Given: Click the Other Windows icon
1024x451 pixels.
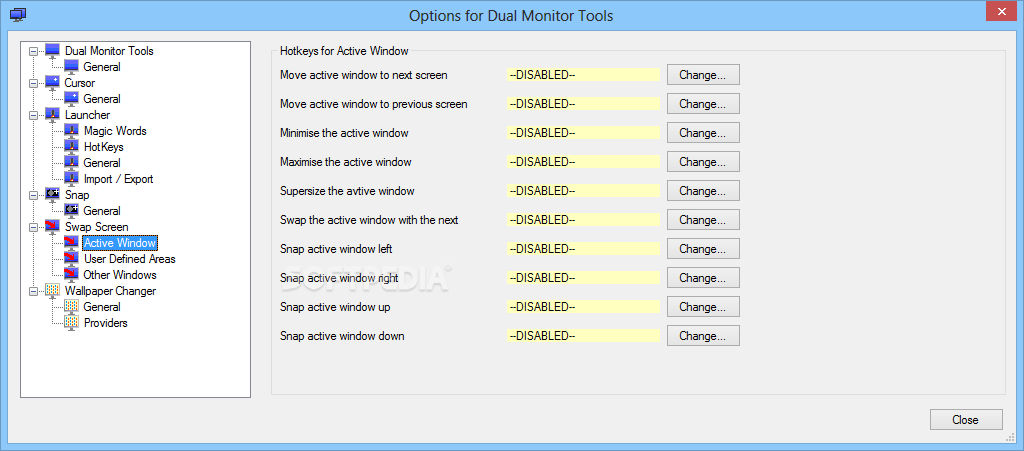Looking at the screenshot, I should coord(71,275).
